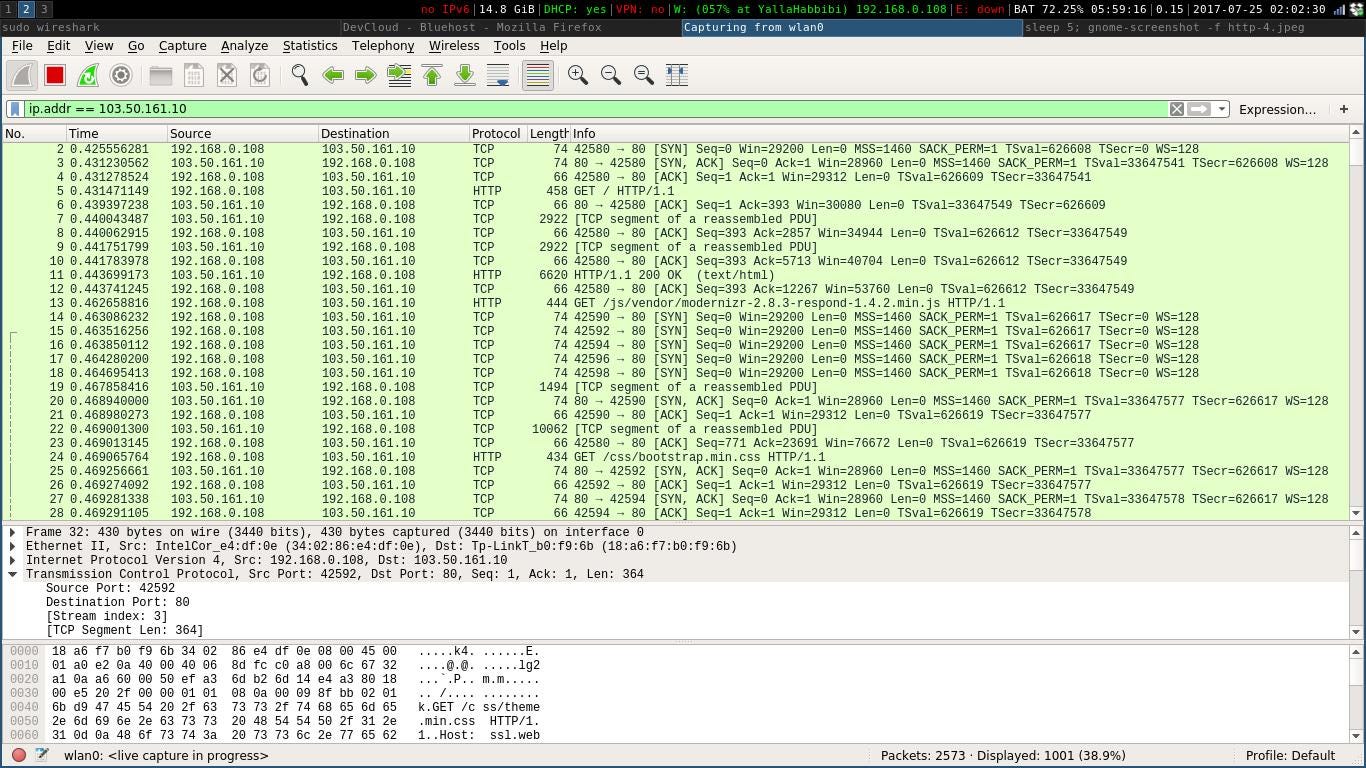
Task: Click the Find packet magnifier icon
Action: click(299, 75)
